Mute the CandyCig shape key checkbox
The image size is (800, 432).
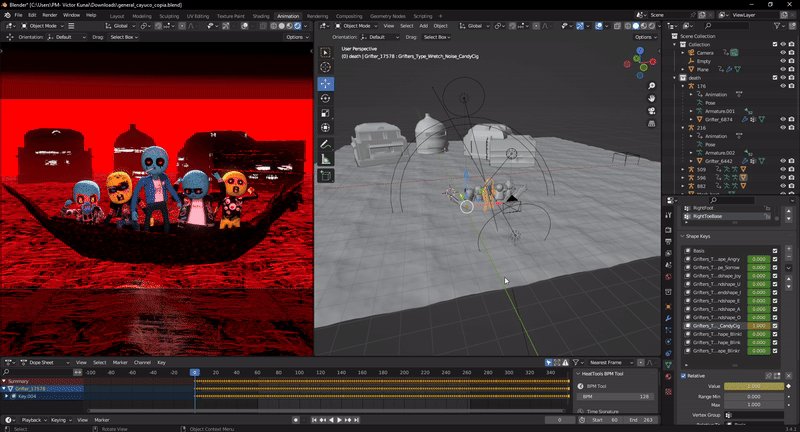(x=775, y=325)
